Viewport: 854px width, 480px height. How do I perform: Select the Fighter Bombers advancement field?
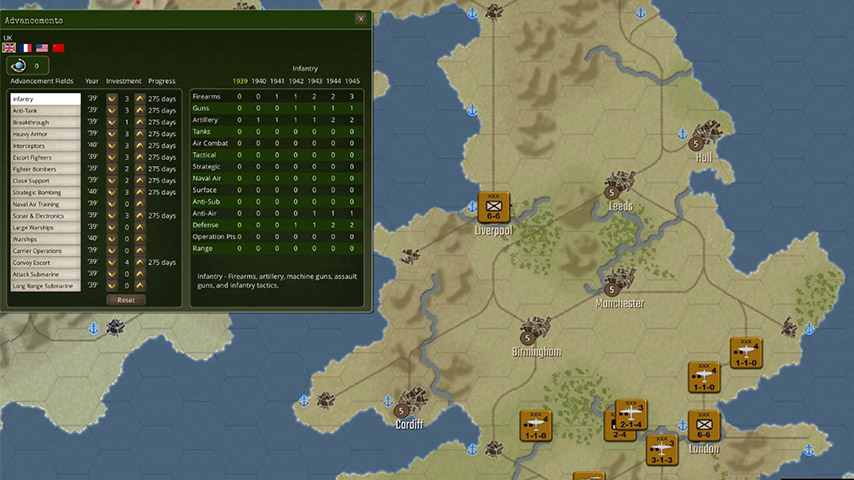click(45, 169)
